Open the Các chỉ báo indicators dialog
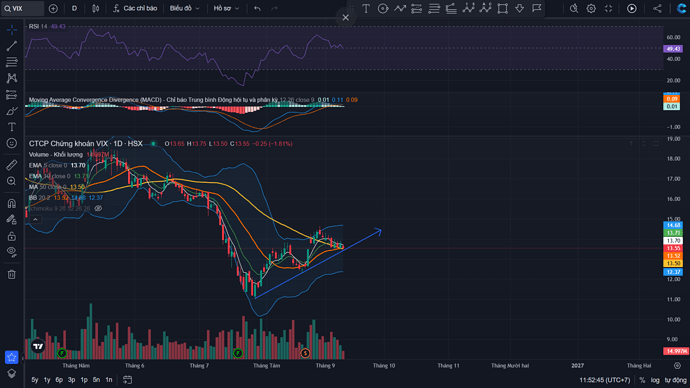 pyautogui.click(x=135, y=8)
